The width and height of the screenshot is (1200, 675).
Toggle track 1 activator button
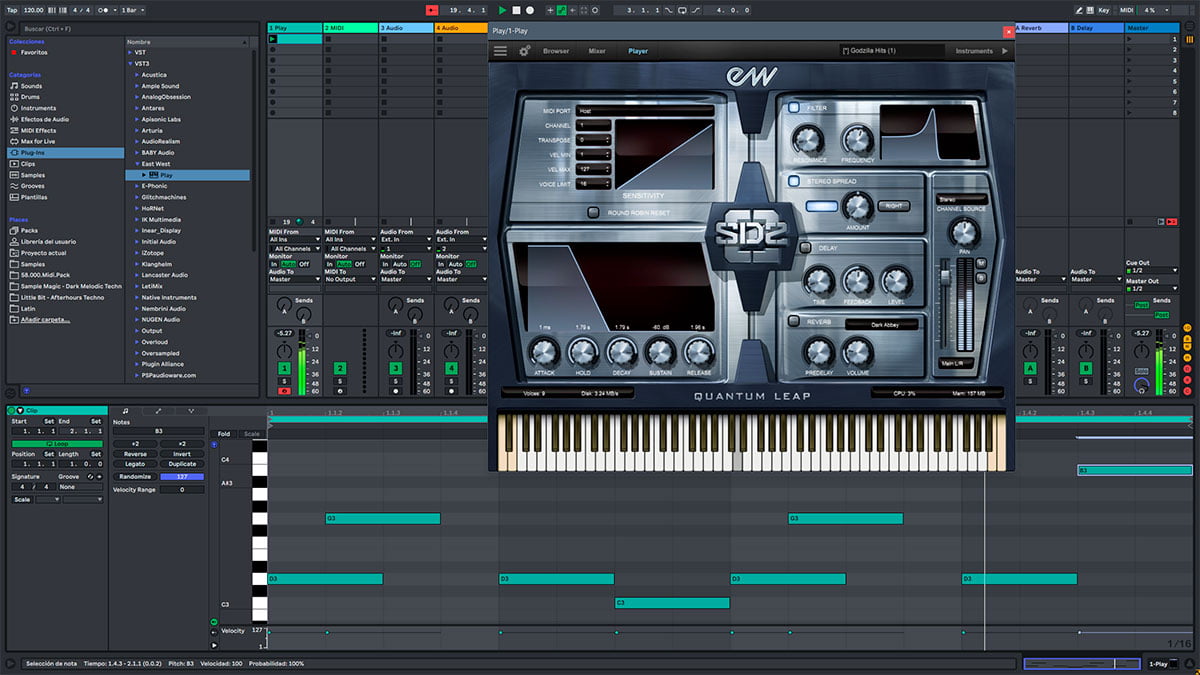(284, 369)
